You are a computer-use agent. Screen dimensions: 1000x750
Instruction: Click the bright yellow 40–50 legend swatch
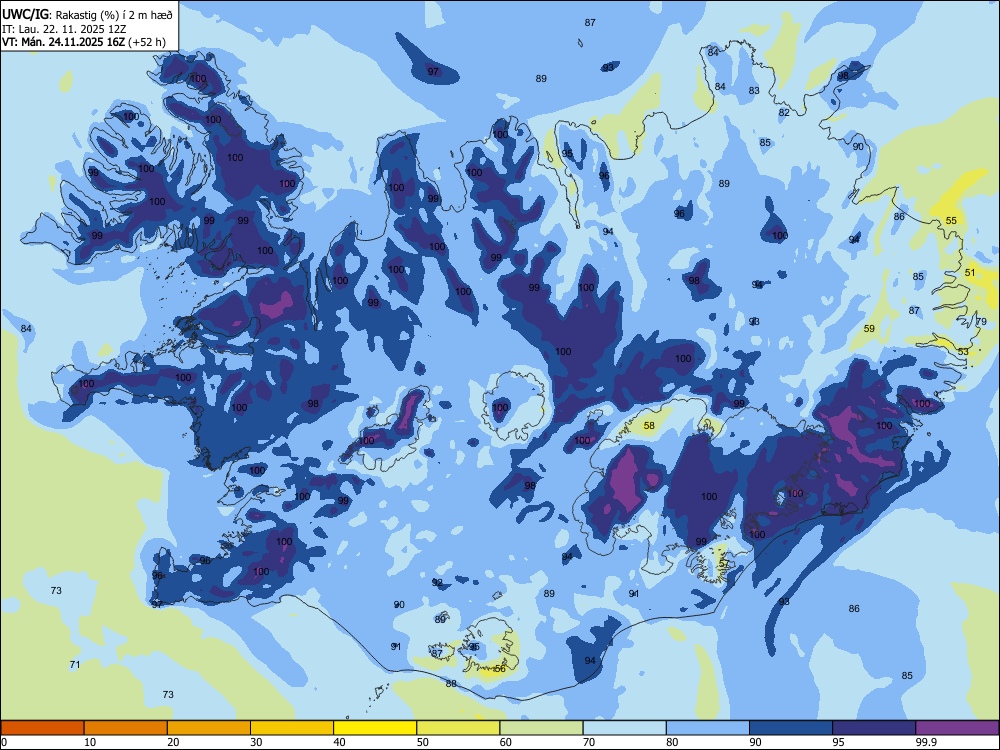(x=375, y=728)
